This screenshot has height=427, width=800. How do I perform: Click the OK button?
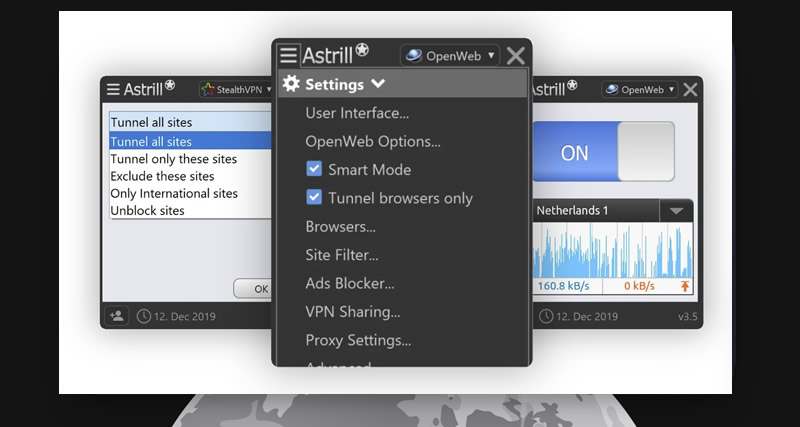[x=254, y=288]
